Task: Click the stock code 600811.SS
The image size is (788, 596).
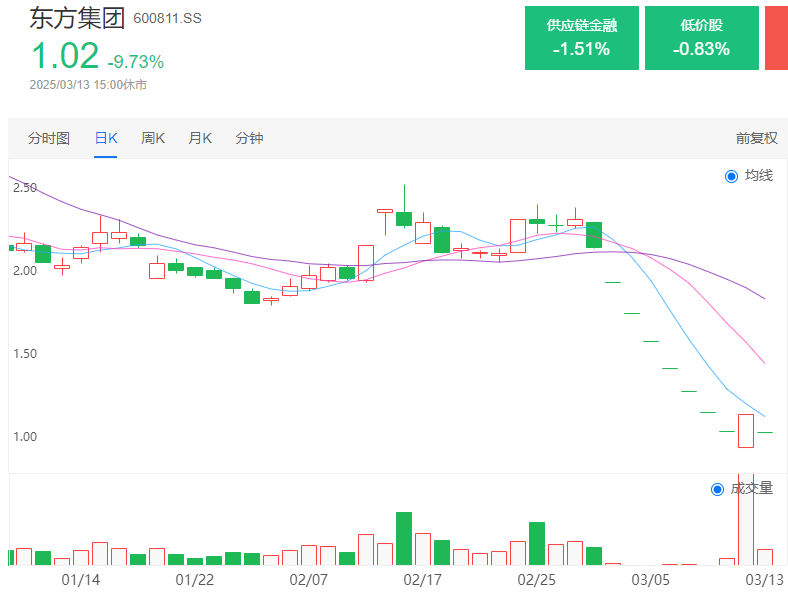Action: (167, 19)
